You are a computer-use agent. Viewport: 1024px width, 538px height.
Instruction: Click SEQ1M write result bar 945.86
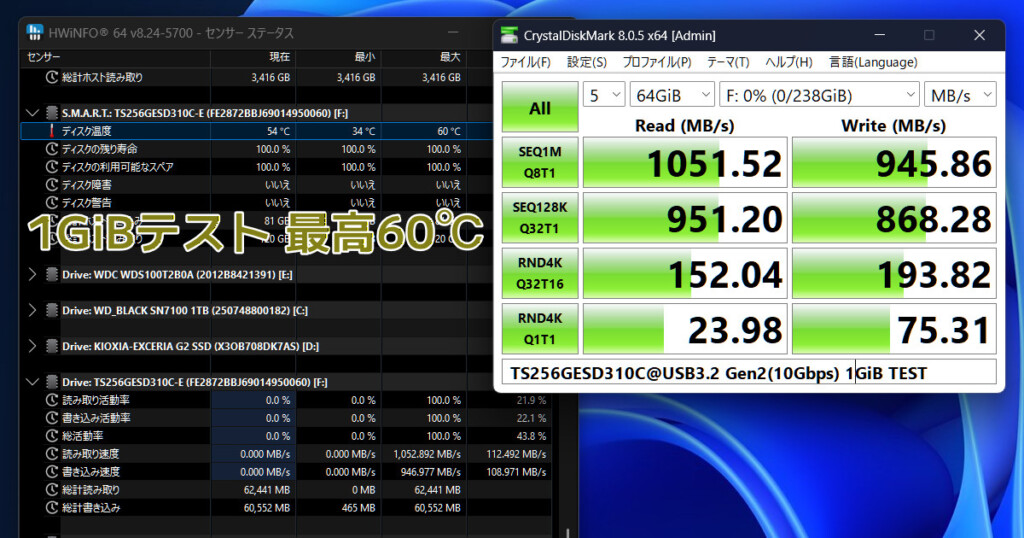point(894,163)
